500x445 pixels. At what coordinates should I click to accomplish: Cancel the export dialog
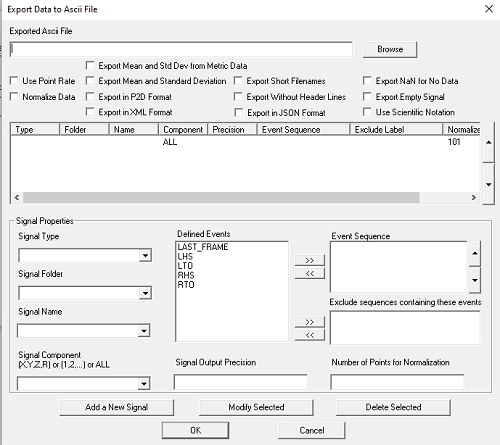click(312, 430)
